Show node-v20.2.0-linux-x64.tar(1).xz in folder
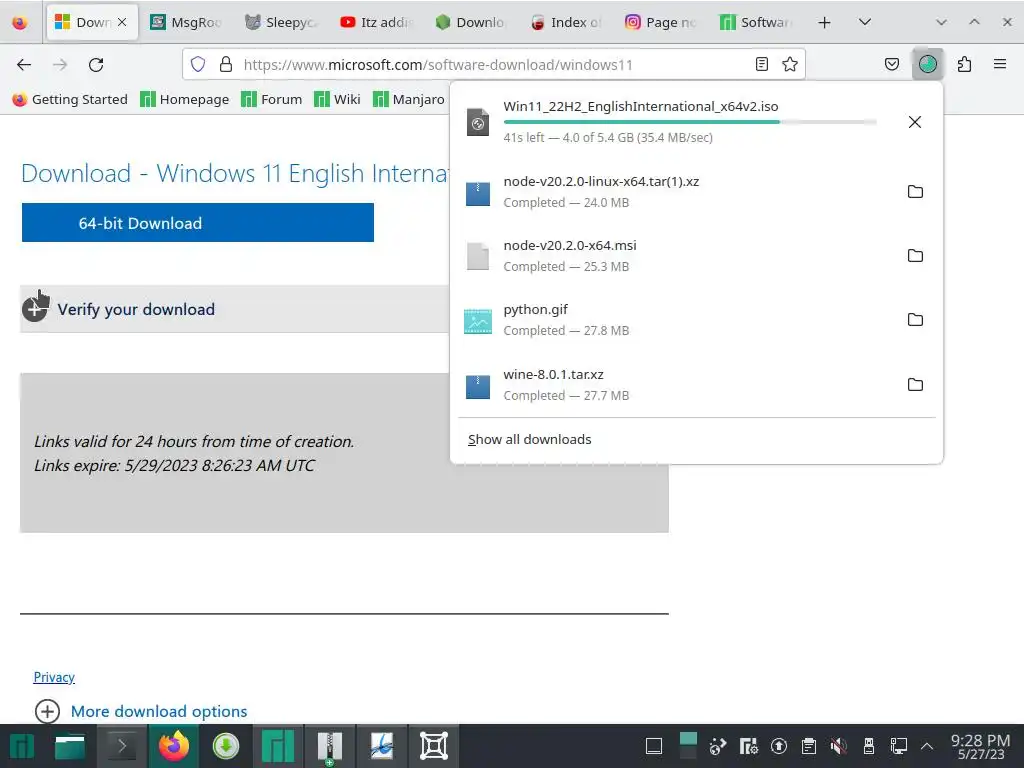 coord(916,191)
